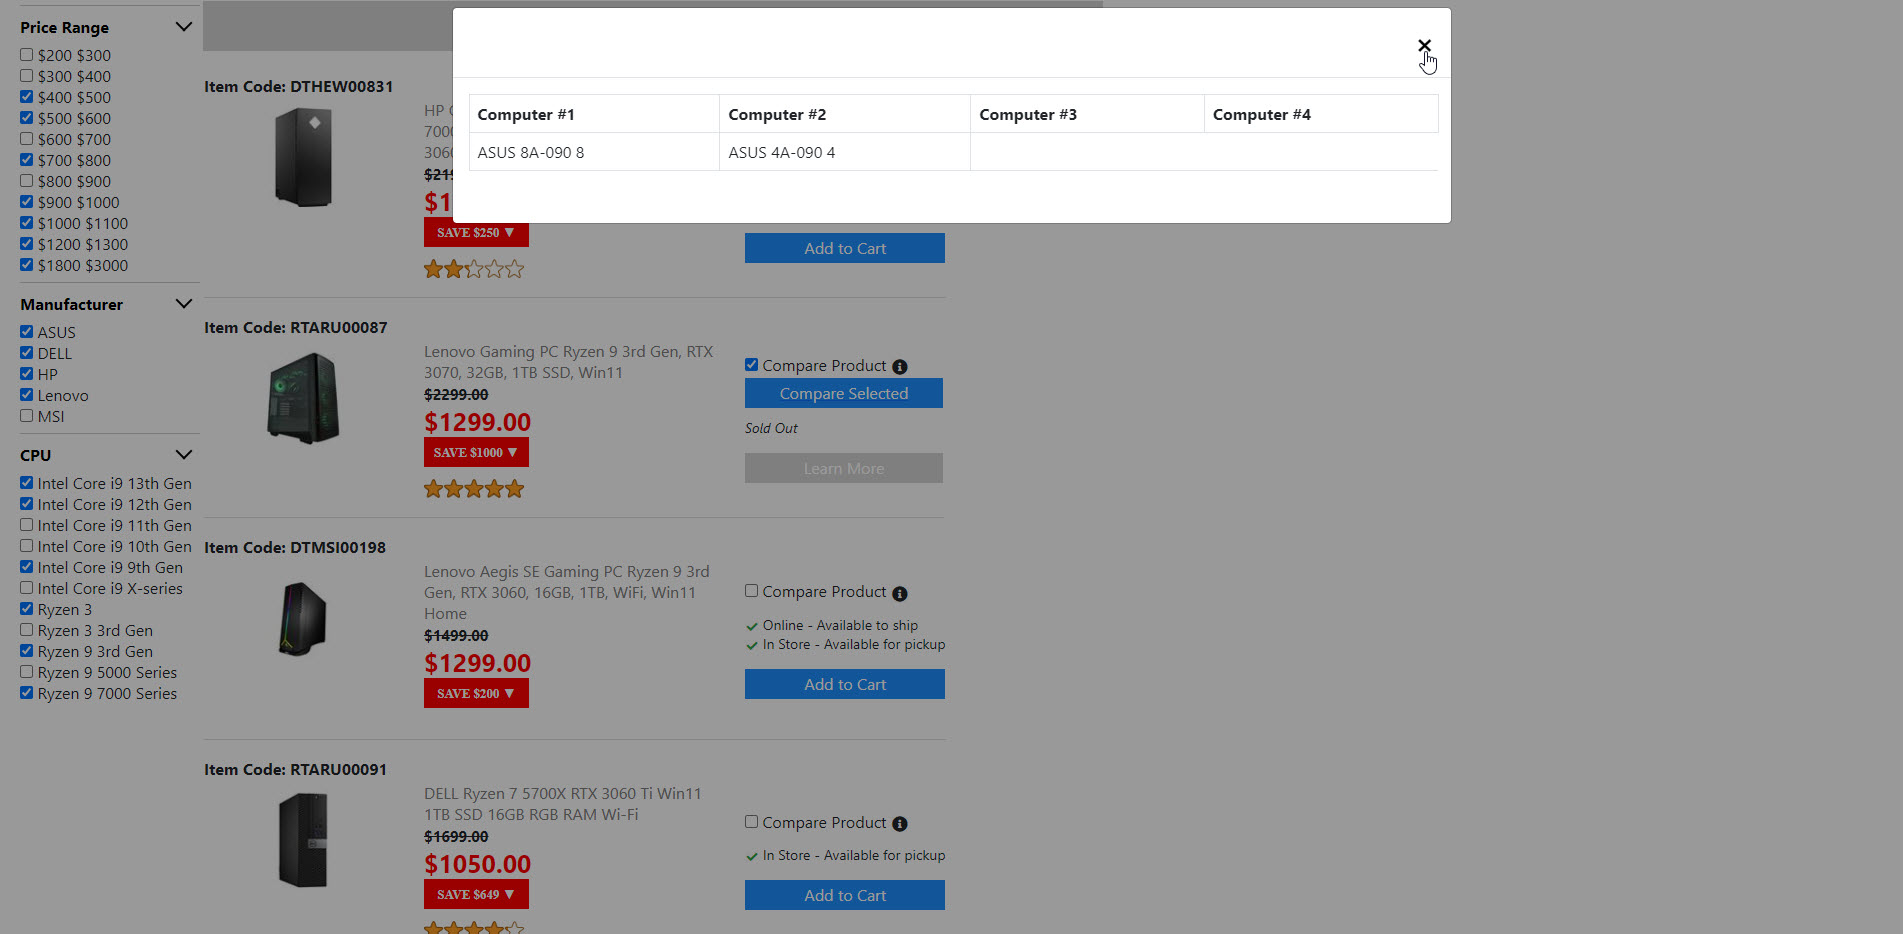
Task: Collapse the Manufacturer filter section
Action: (183, 304)
